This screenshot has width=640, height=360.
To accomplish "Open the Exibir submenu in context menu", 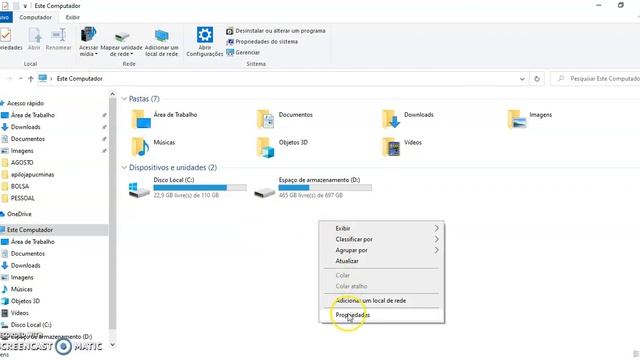I will pos(382,228).
